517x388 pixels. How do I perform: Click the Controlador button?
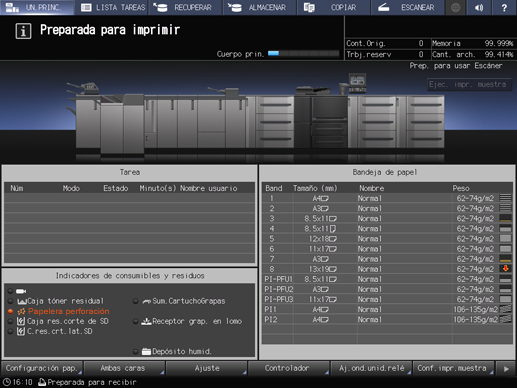point(289,368)
